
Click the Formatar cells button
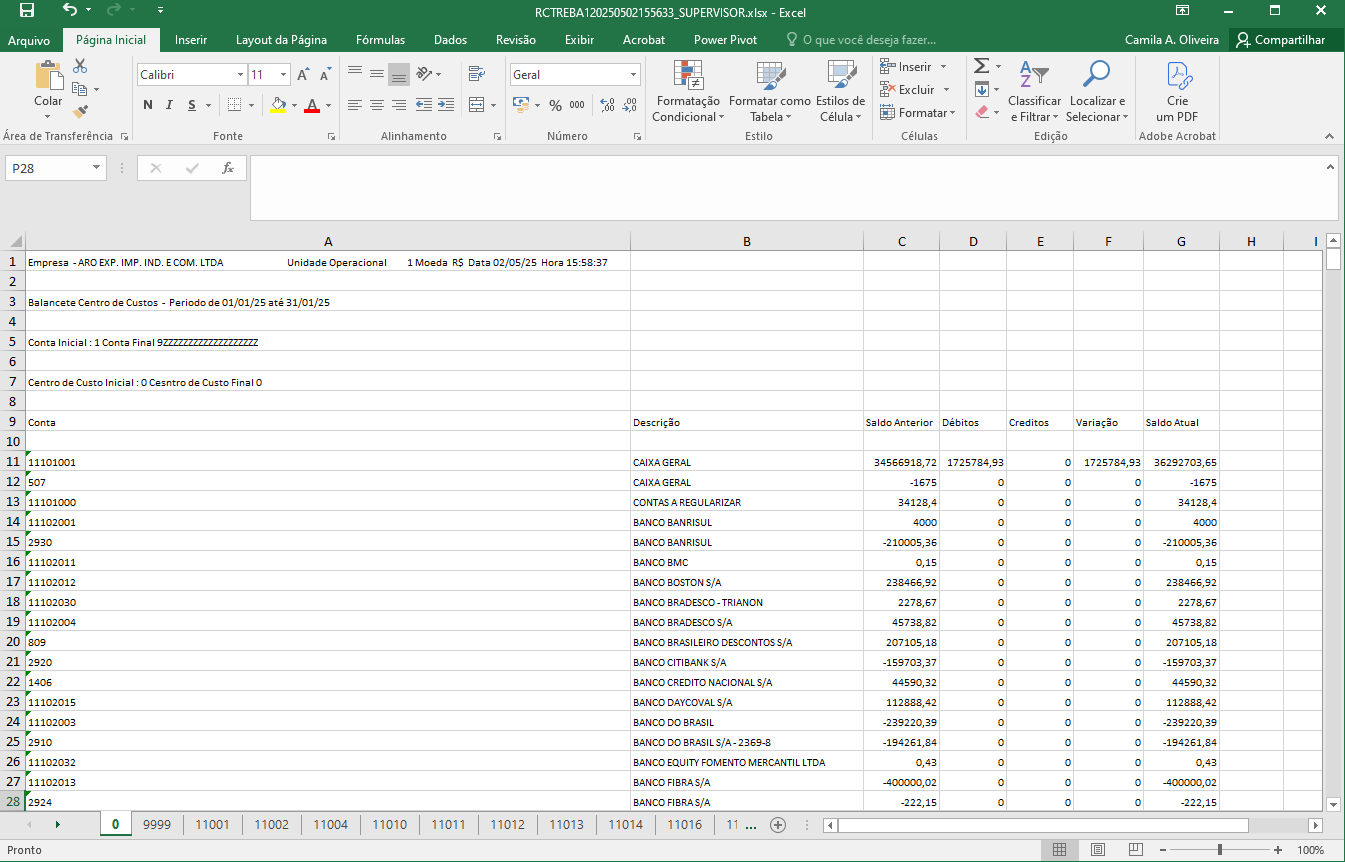point(917,113)
